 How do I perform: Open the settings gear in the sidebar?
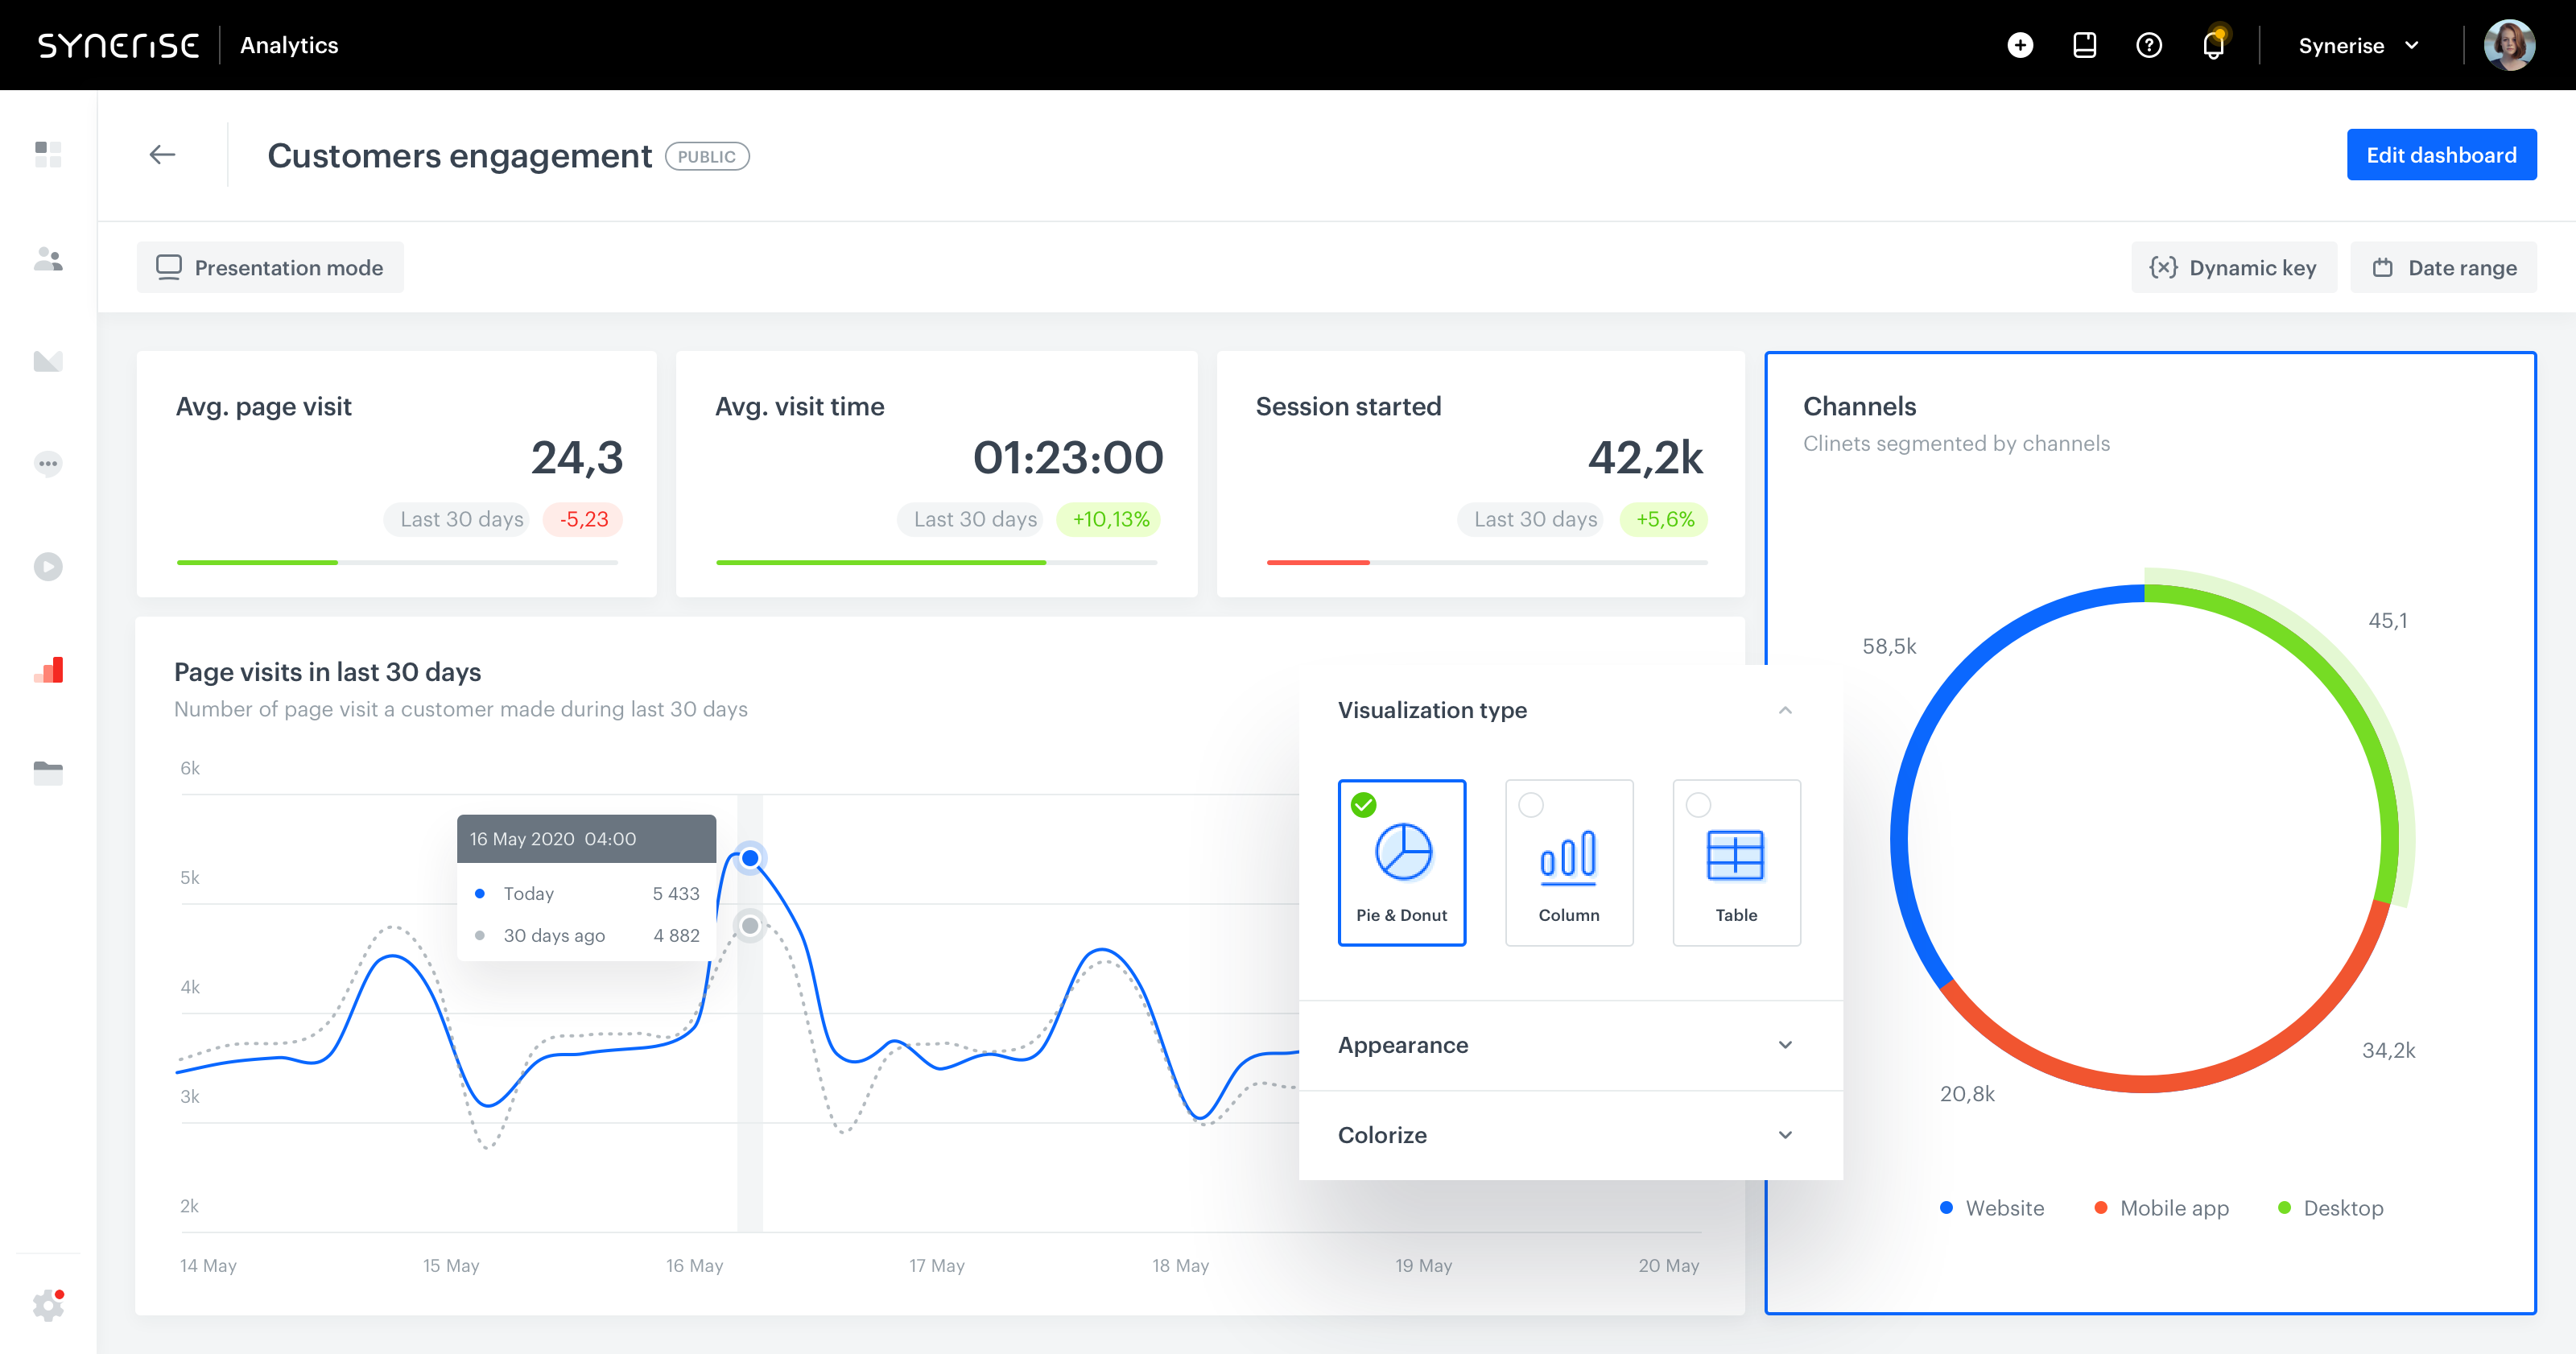tap(48, 1304)
